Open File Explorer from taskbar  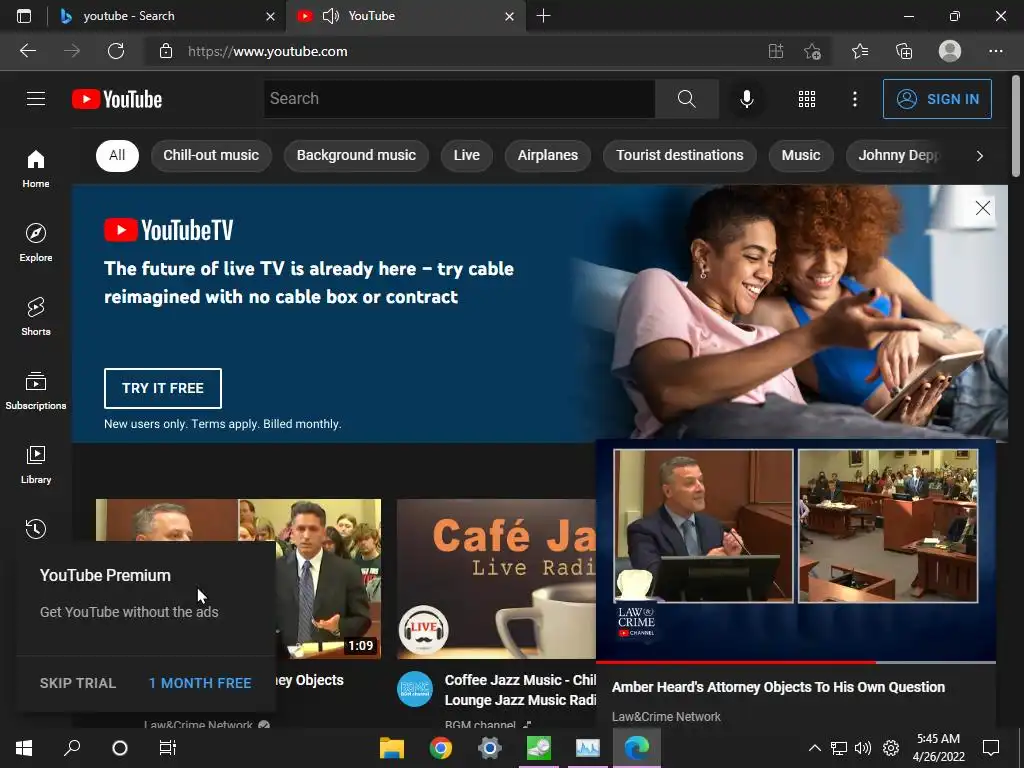pos(392,748)
